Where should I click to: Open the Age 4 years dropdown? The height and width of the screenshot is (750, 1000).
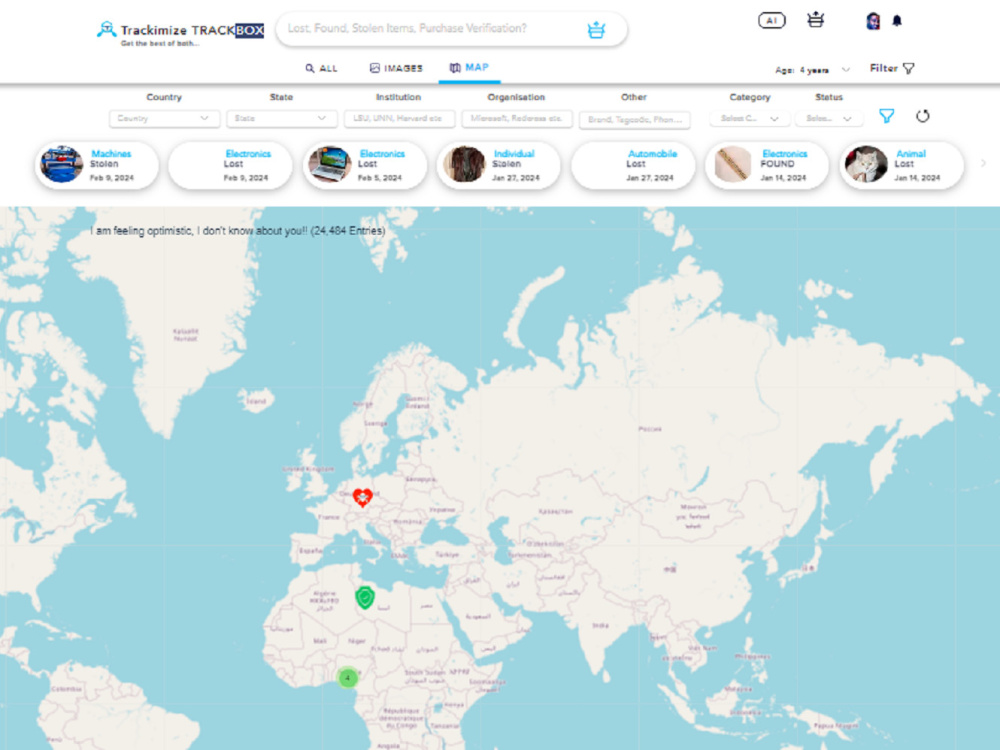[x=812, y=70]
